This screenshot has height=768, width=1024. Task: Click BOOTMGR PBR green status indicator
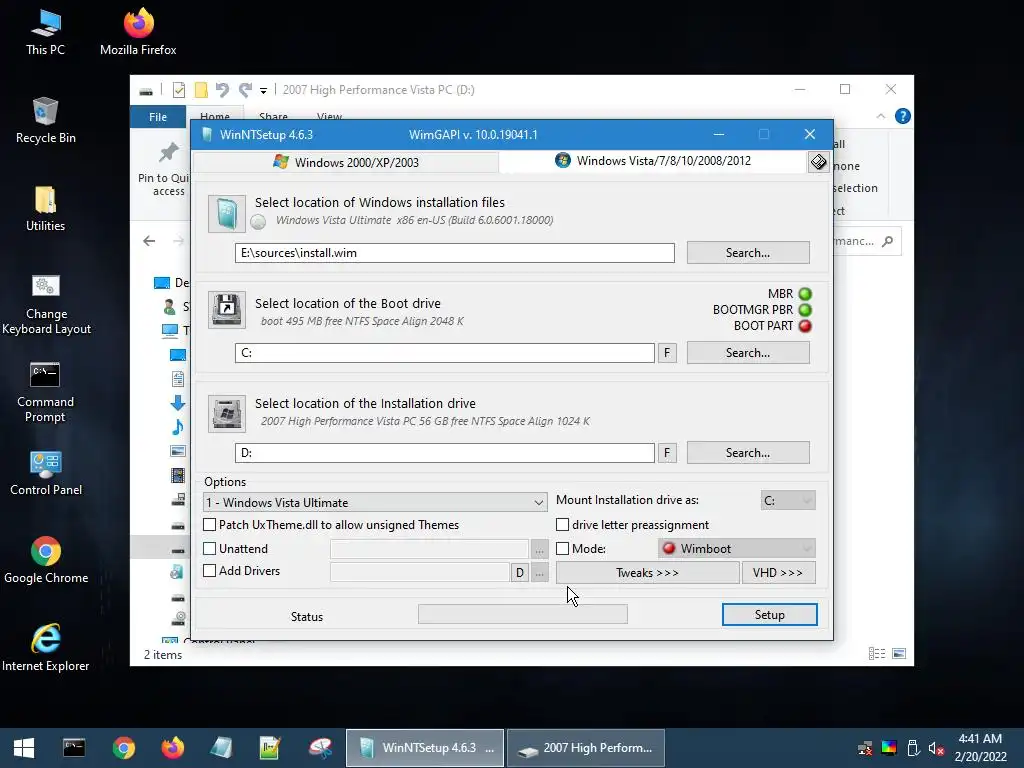(x=805, y=310)
